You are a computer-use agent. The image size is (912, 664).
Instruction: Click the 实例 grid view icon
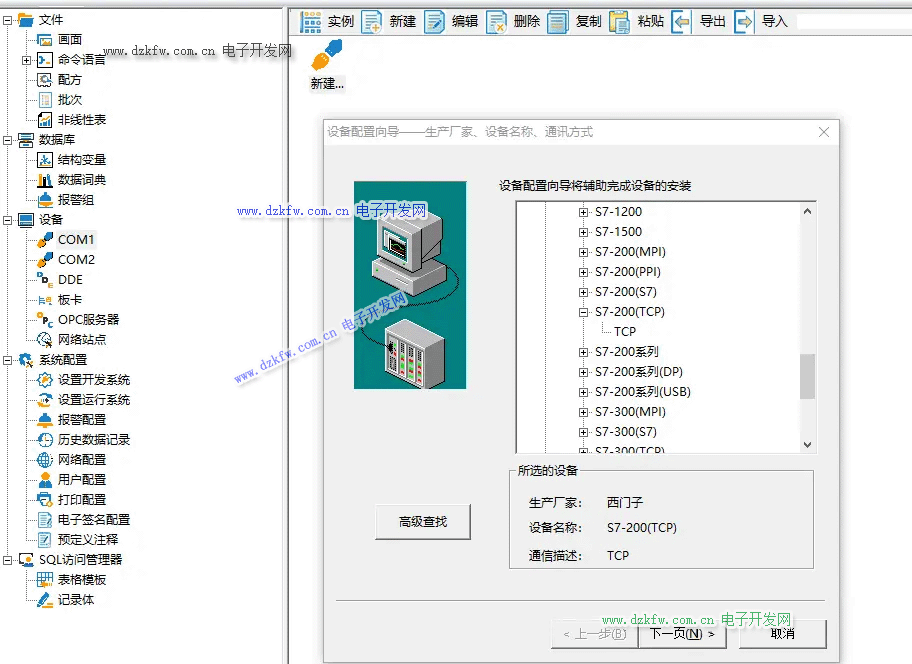(x=311, y=21)
